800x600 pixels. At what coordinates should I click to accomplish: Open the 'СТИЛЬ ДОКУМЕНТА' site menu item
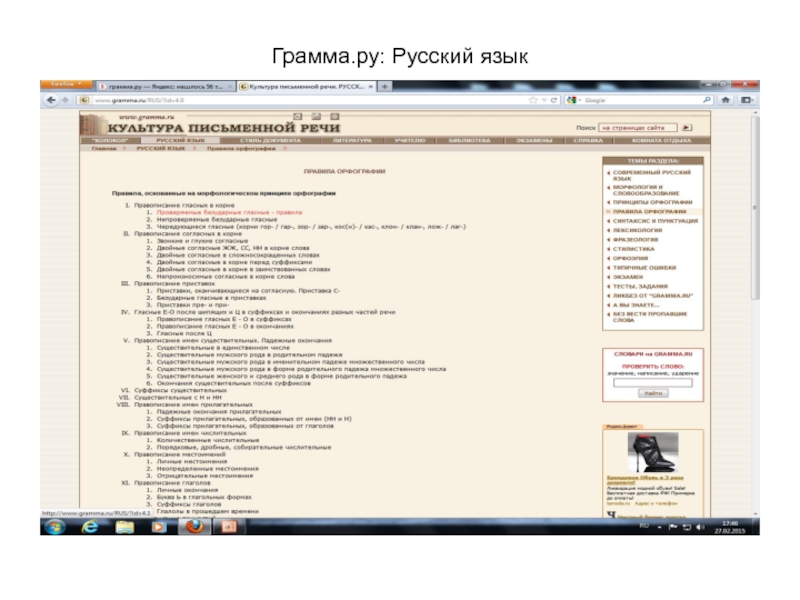click(270, 140)
